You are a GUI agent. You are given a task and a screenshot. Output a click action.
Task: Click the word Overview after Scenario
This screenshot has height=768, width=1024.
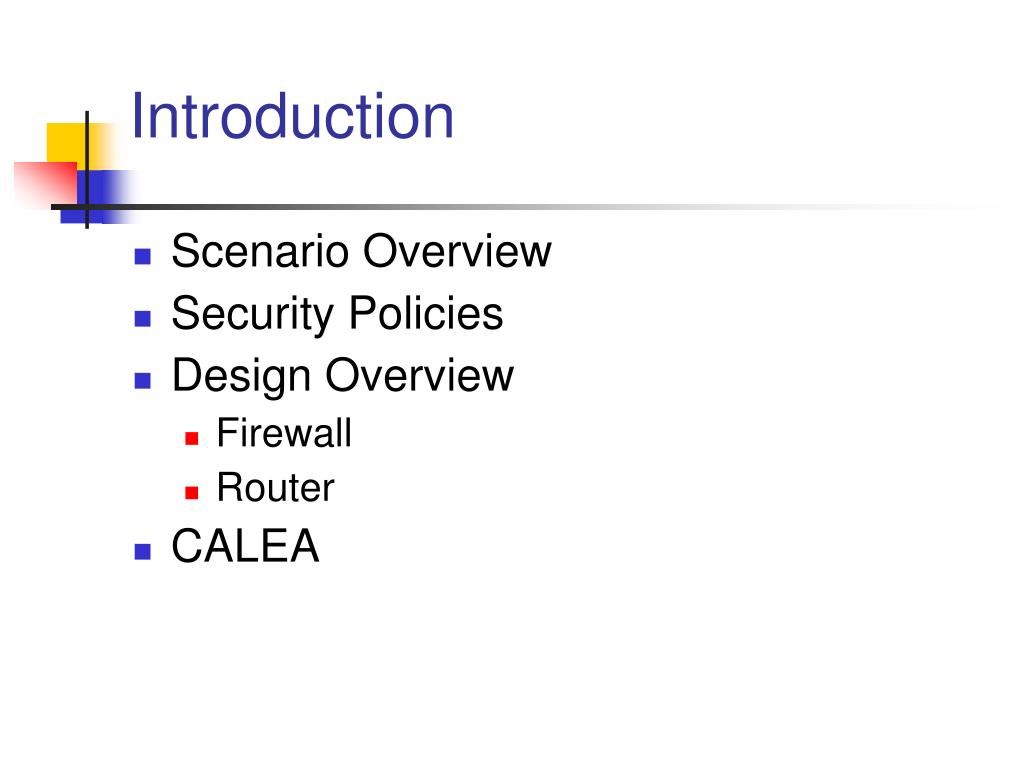point(456,251)
